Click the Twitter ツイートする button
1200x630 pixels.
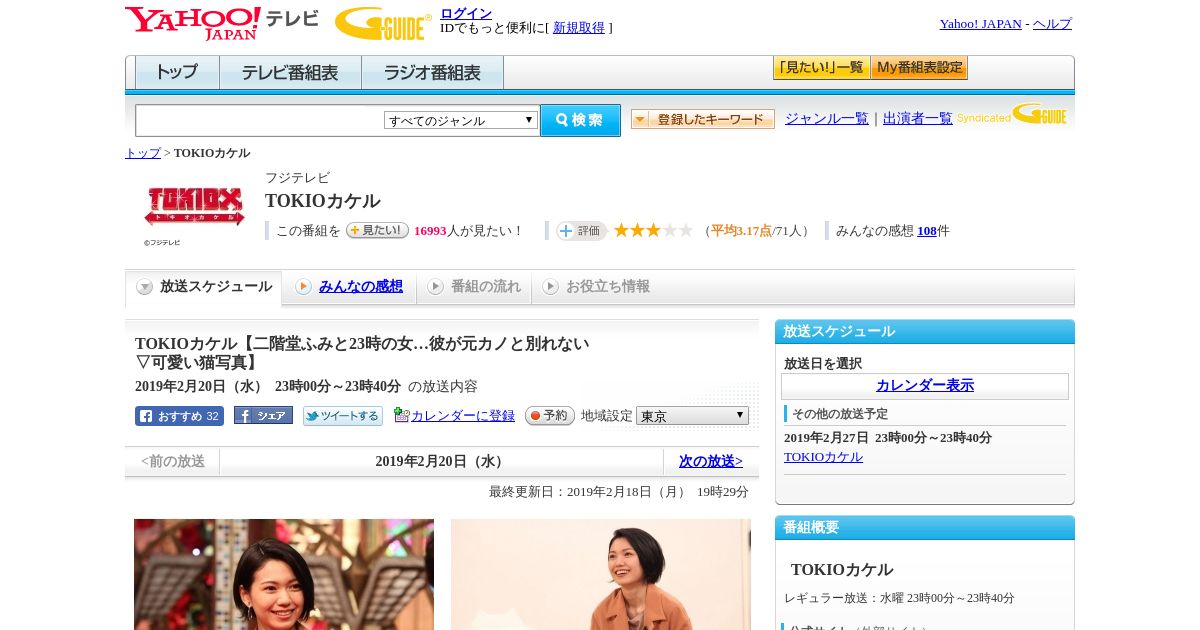pos(343,416)
